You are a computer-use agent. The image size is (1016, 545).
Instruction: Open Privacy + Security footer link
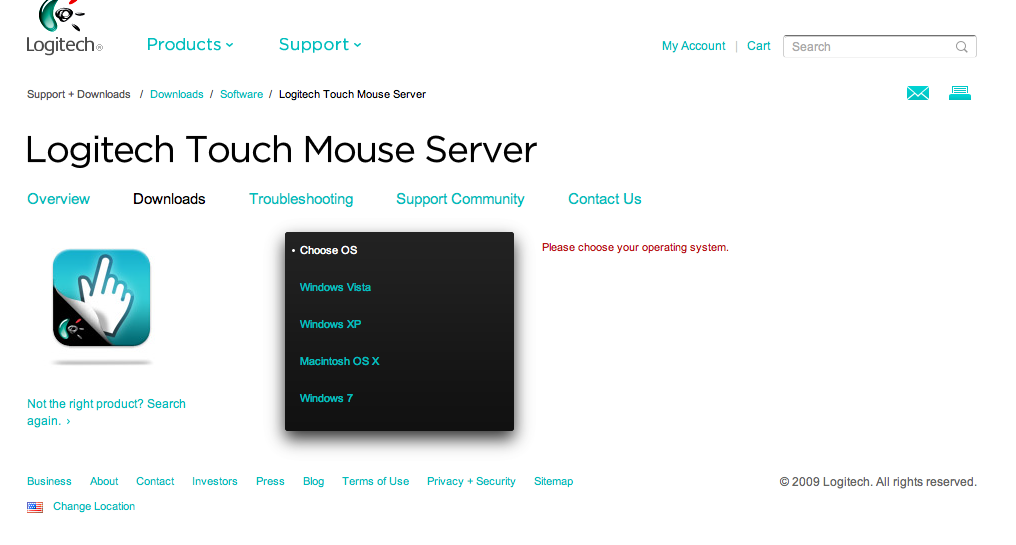(x=471, y=481)
